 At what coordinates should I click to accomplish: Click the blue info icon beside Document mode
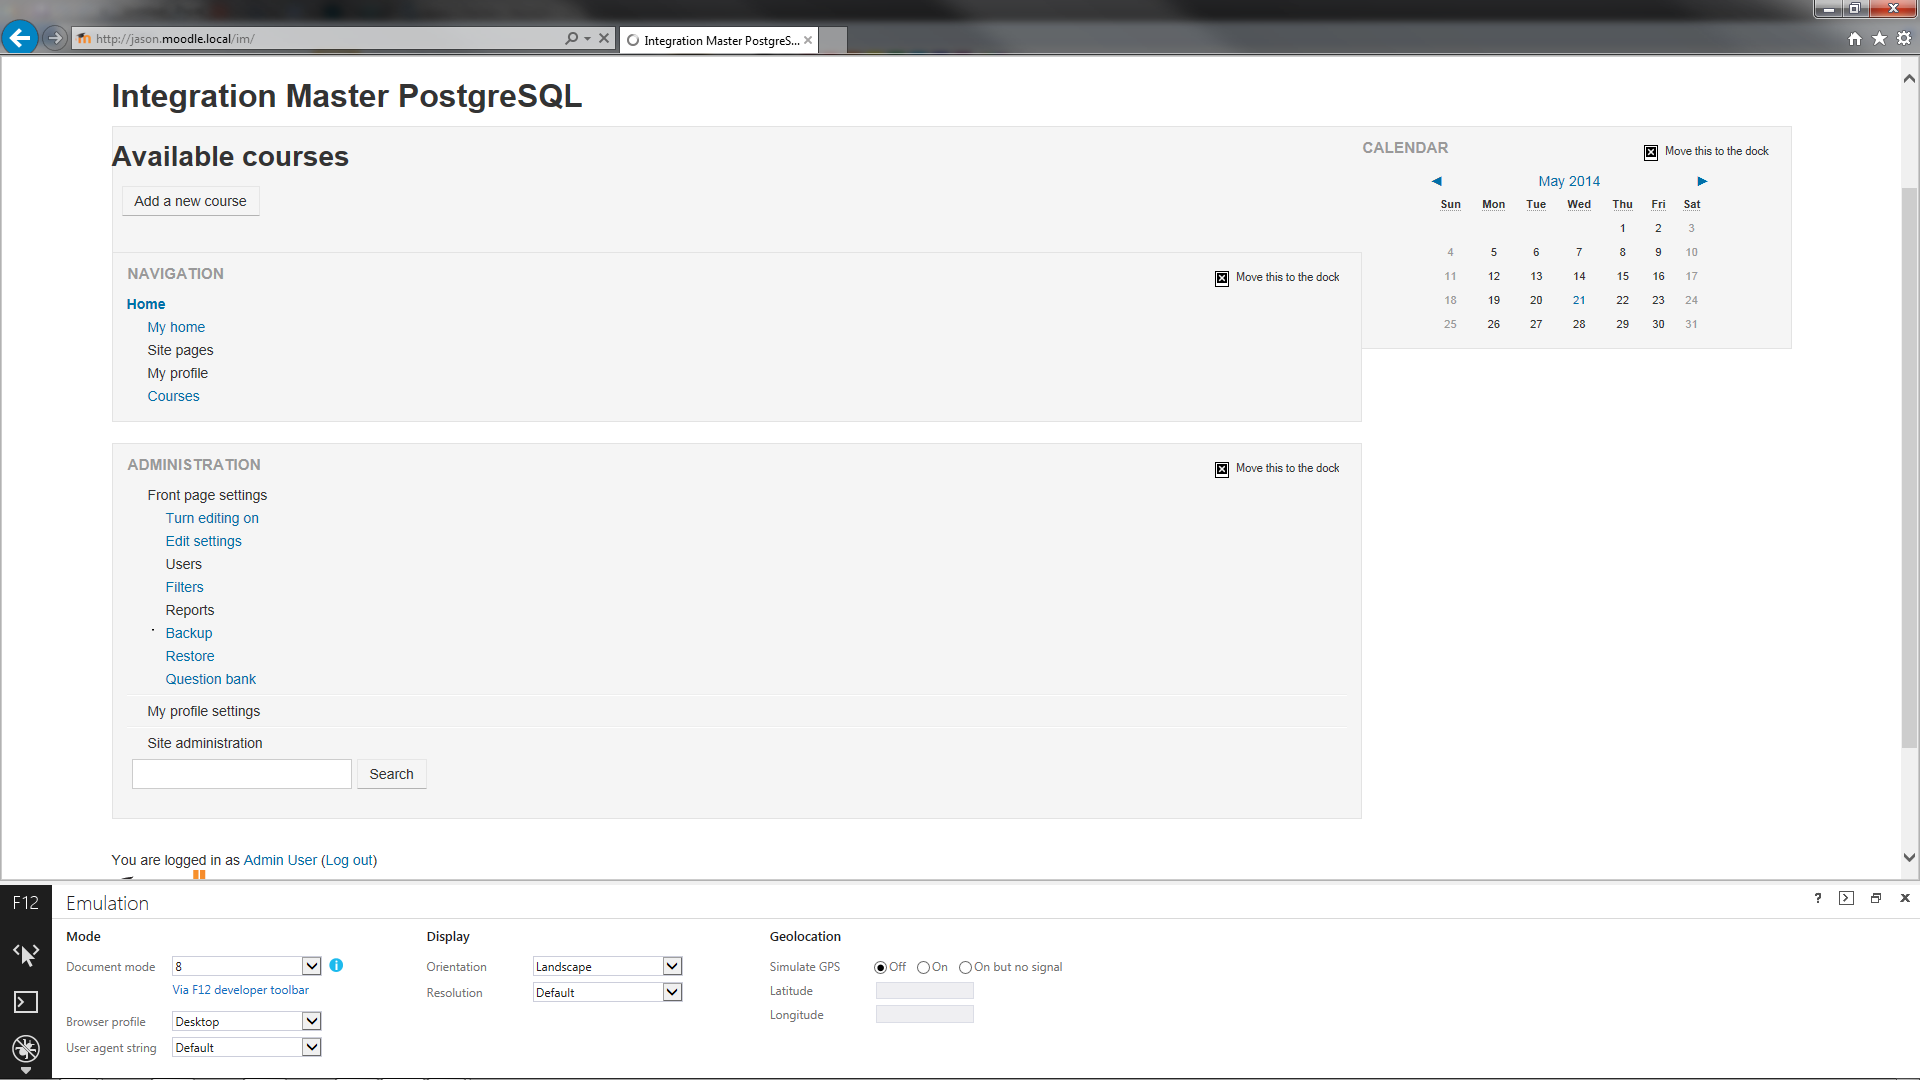tap(336, 966)
